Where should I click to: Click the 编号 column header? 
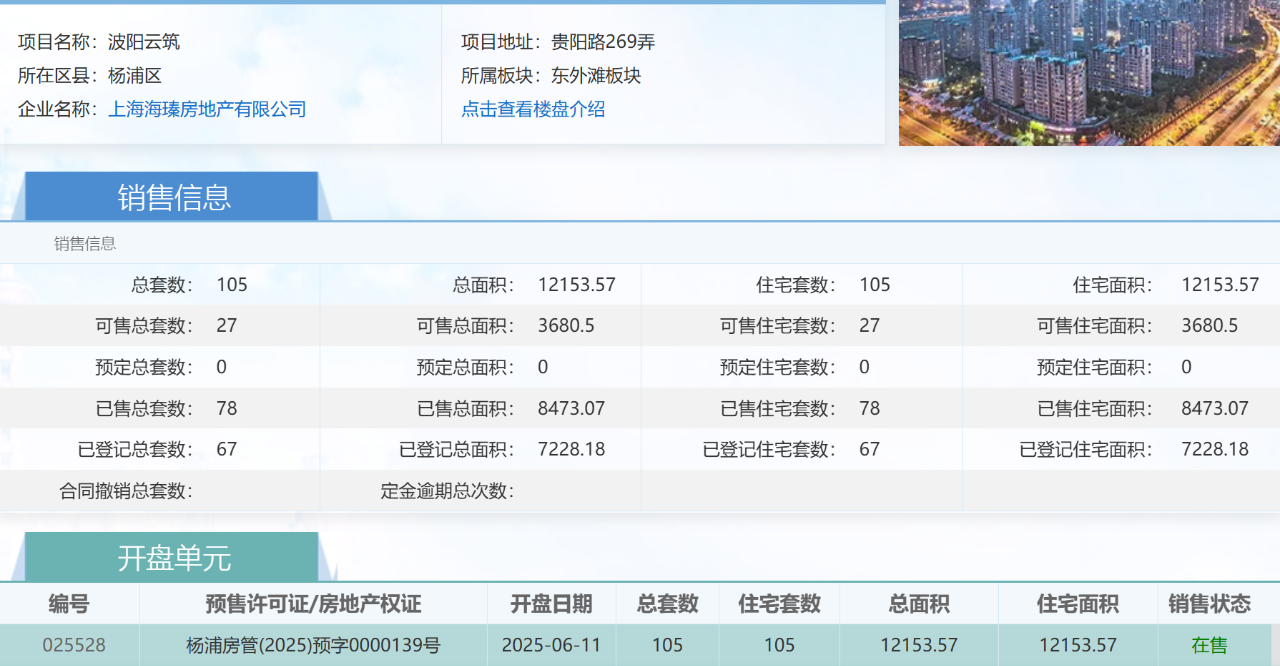pos(69,604)
